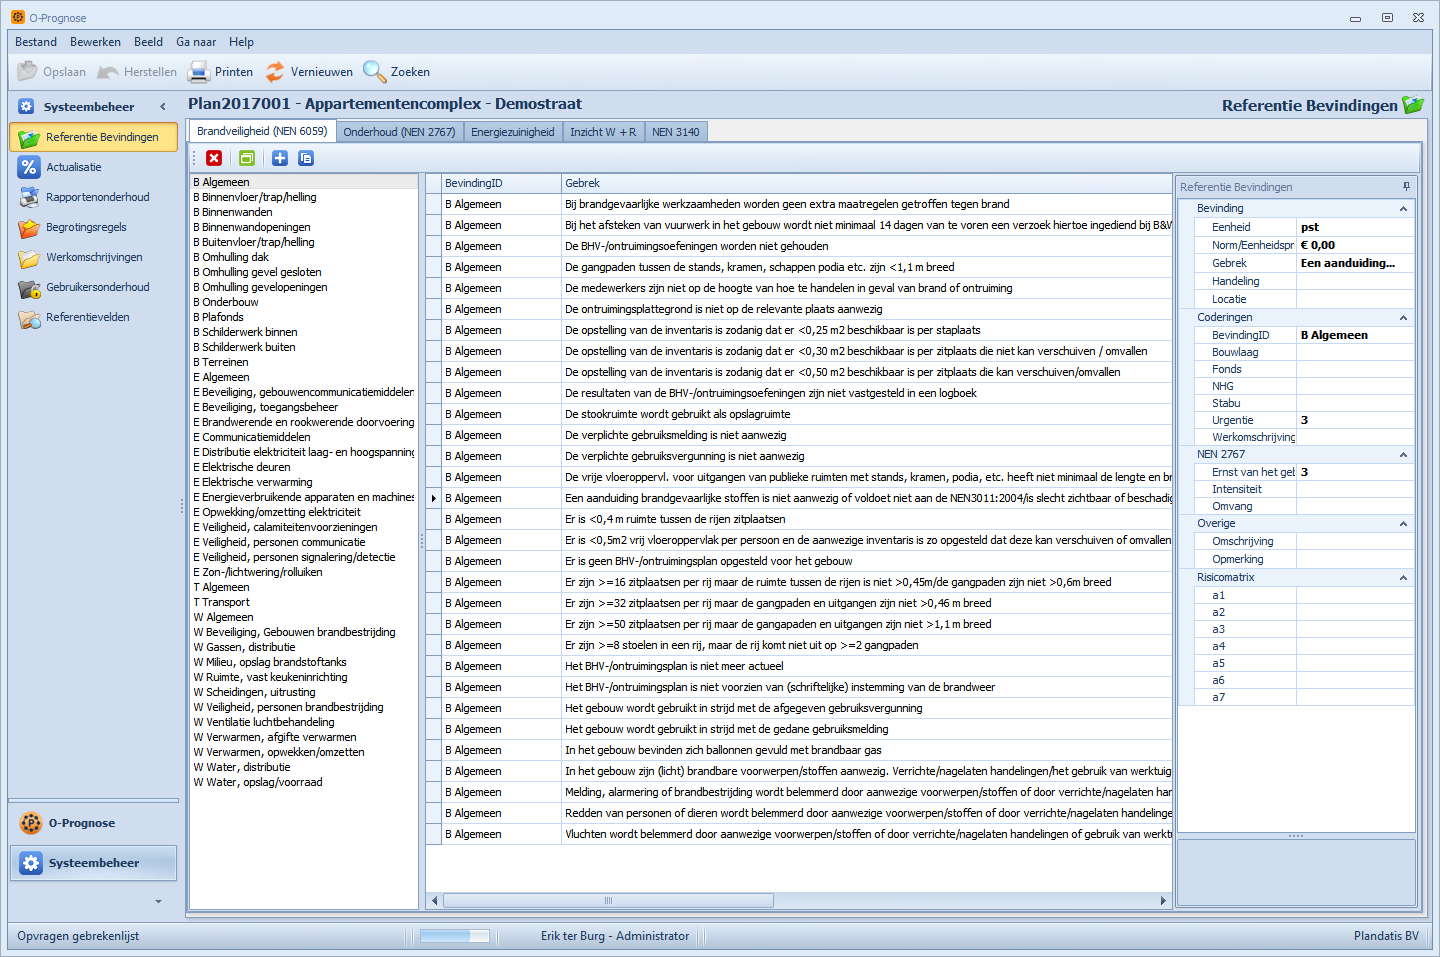Open the Beeld menu
The width and height of the screenshot is (1440, 957).
148,42
